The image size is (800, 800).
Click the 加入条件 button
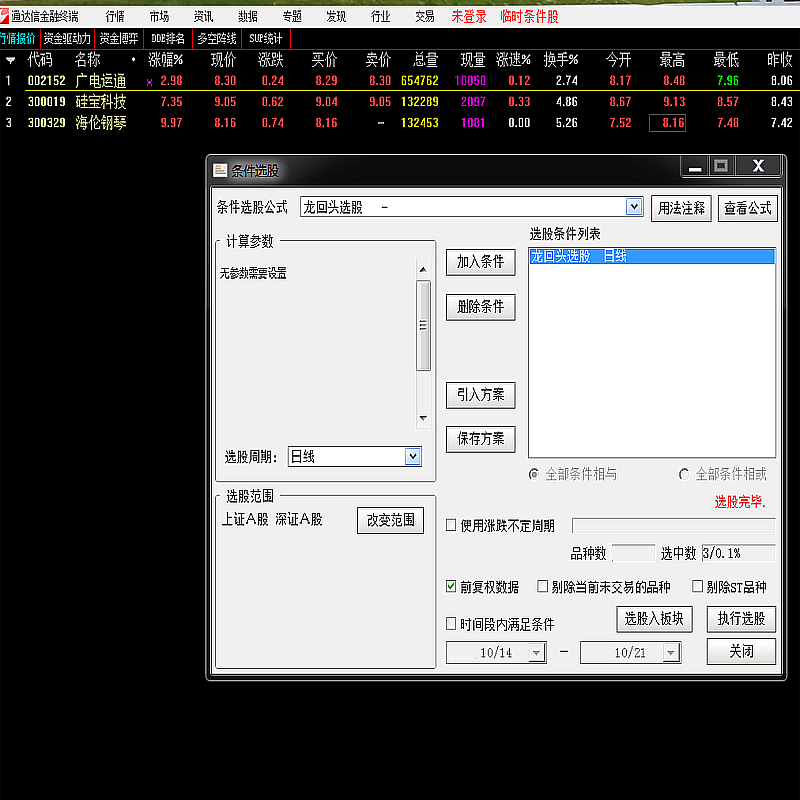(480, 262)
